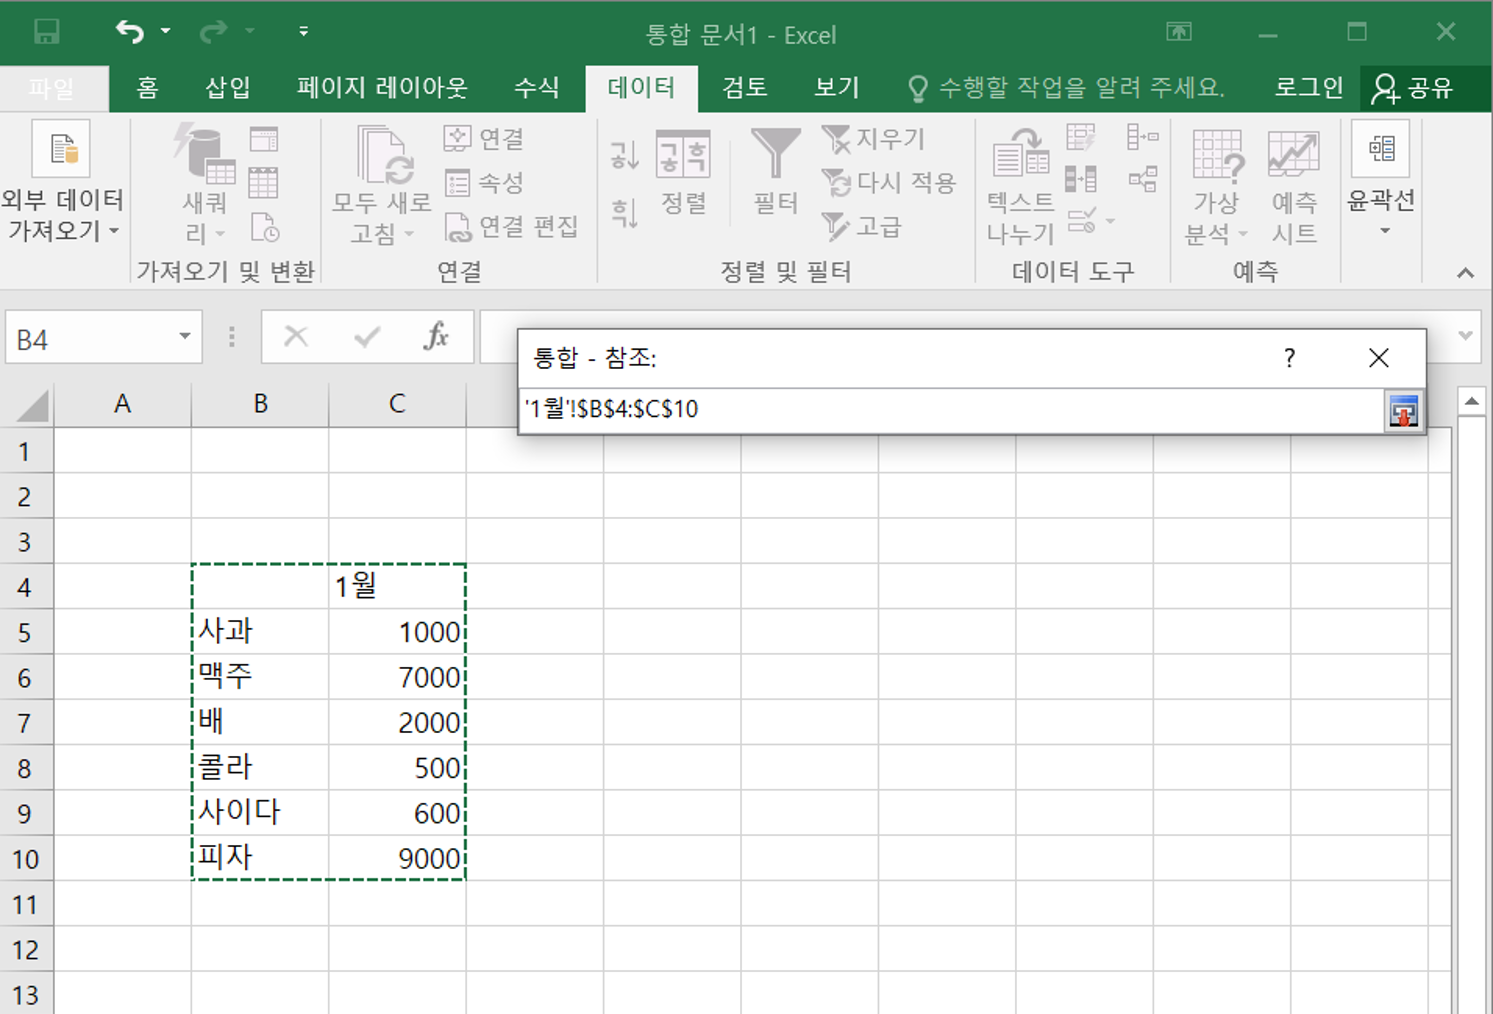The image size is (1493, 1014).
Task: Collapse the ribbon with the chevron
Action: [1464, 273]
